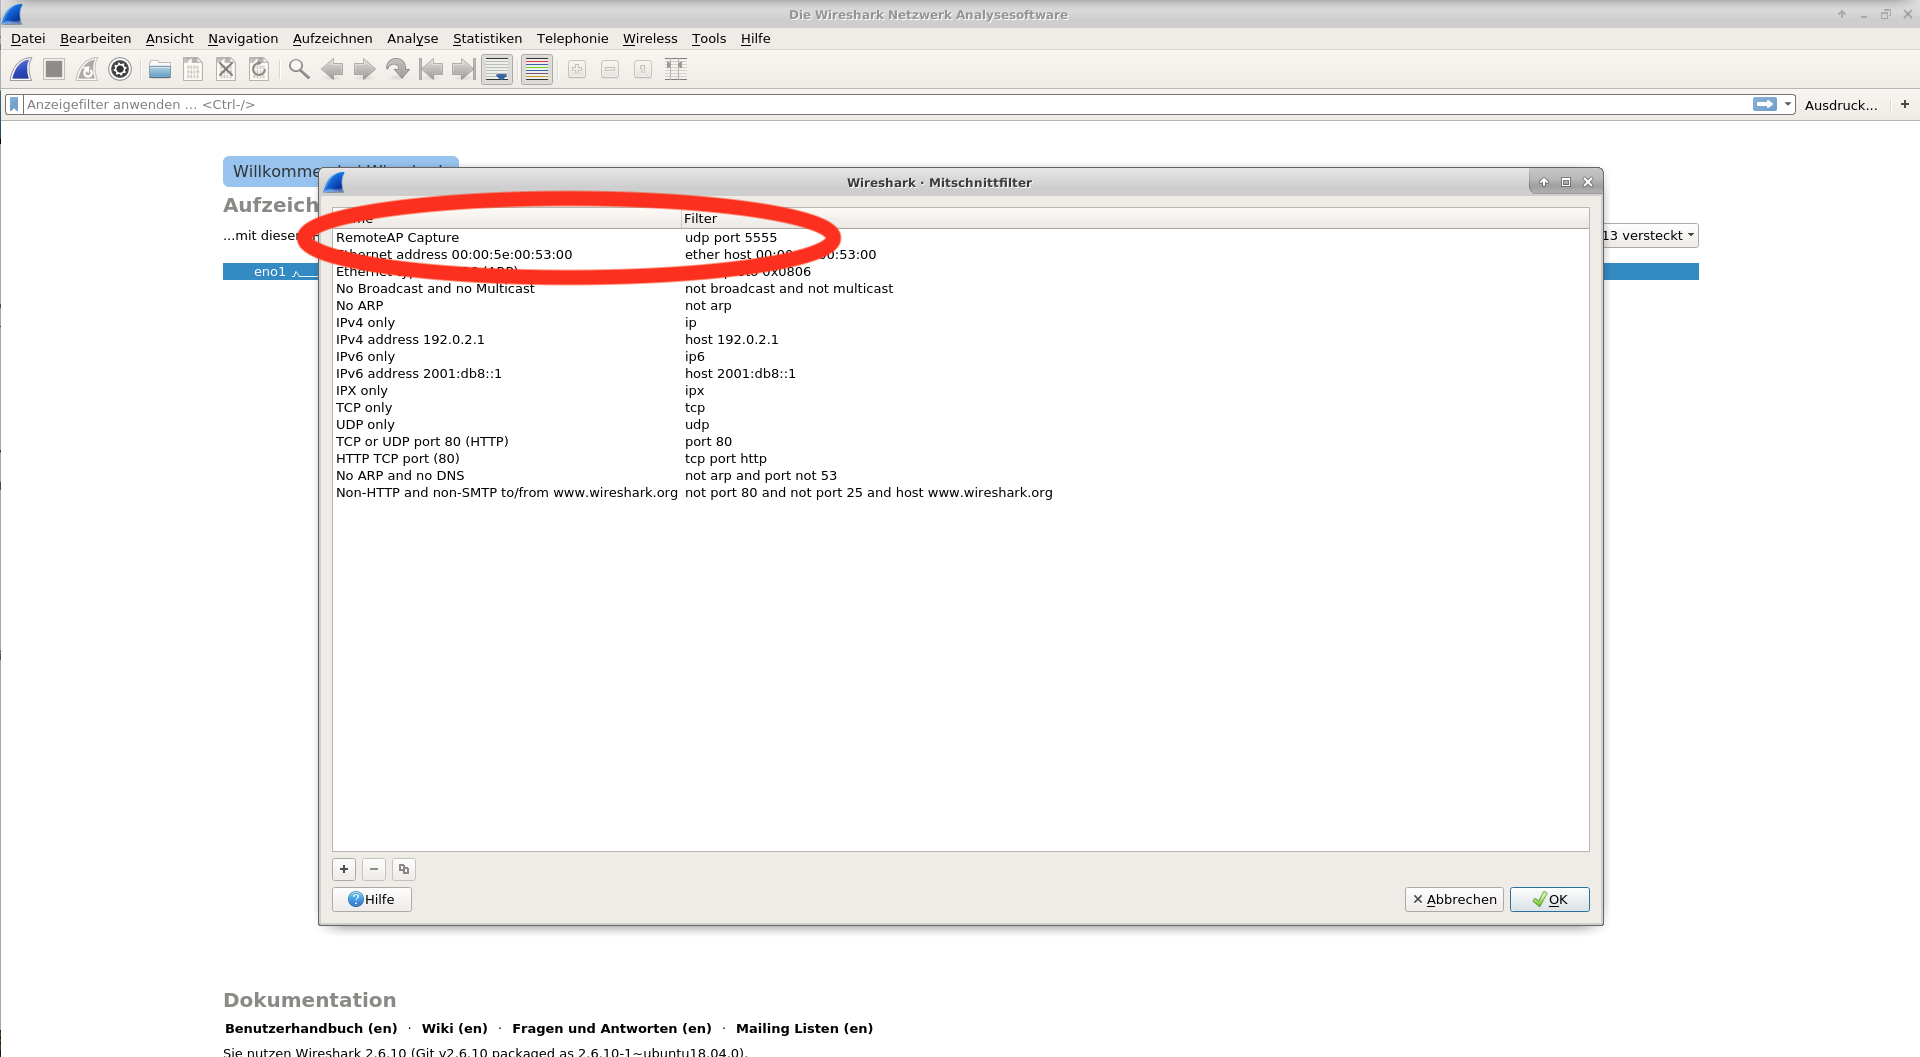
Task: Open the Statistiken menu
Action: 487,38
